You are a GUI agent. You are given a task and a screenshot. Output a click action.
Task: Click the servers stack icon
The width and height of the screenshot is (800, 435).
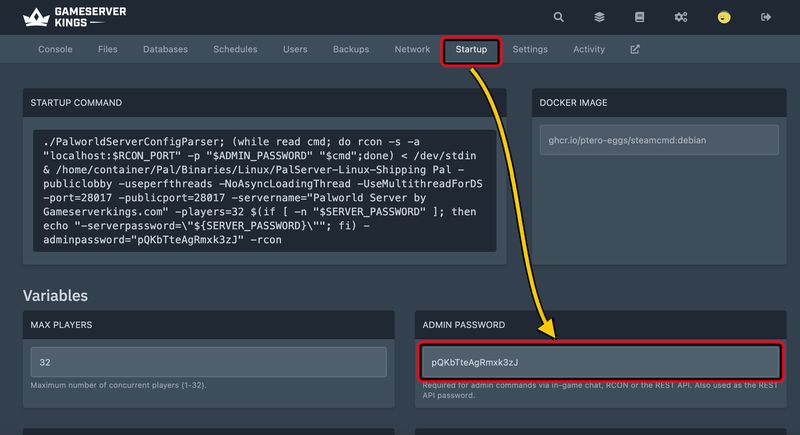599,17
